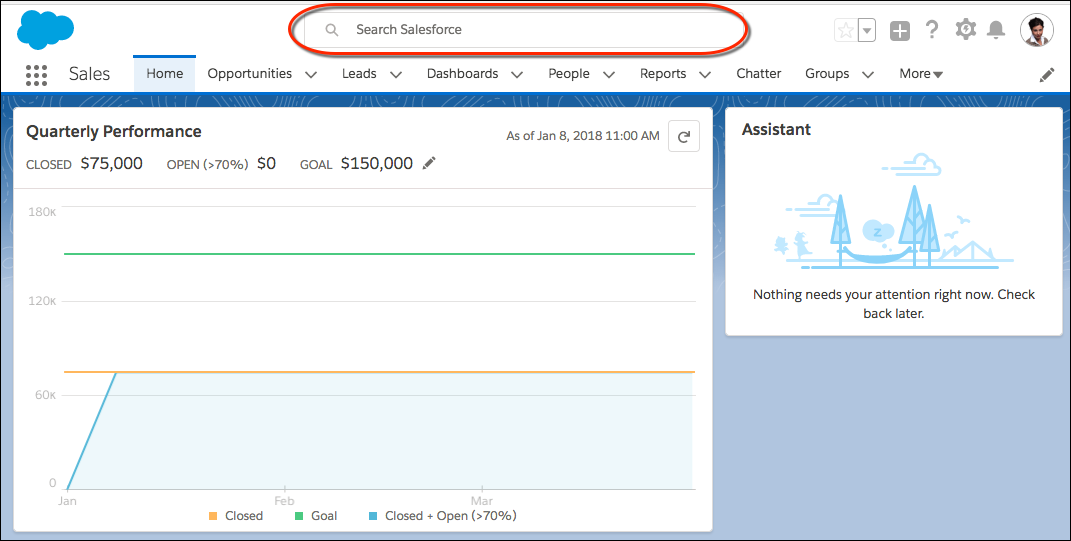Click the green Goal legend swatch
1071x541 pixels.
pos(298,516)
